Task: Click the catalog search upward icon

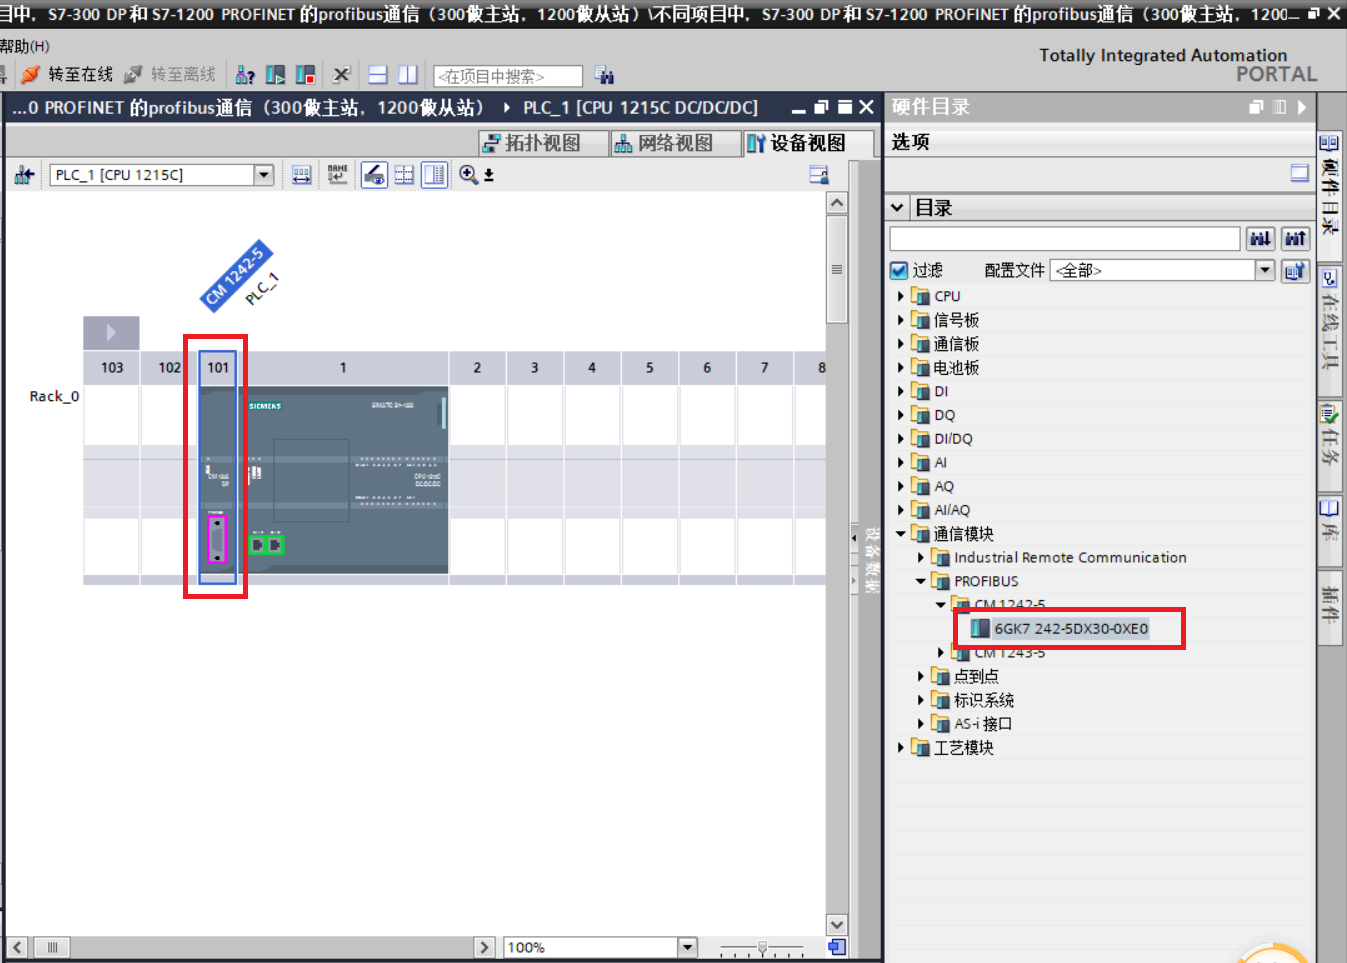Action: pyautogui.click(x=1295, y=238)
